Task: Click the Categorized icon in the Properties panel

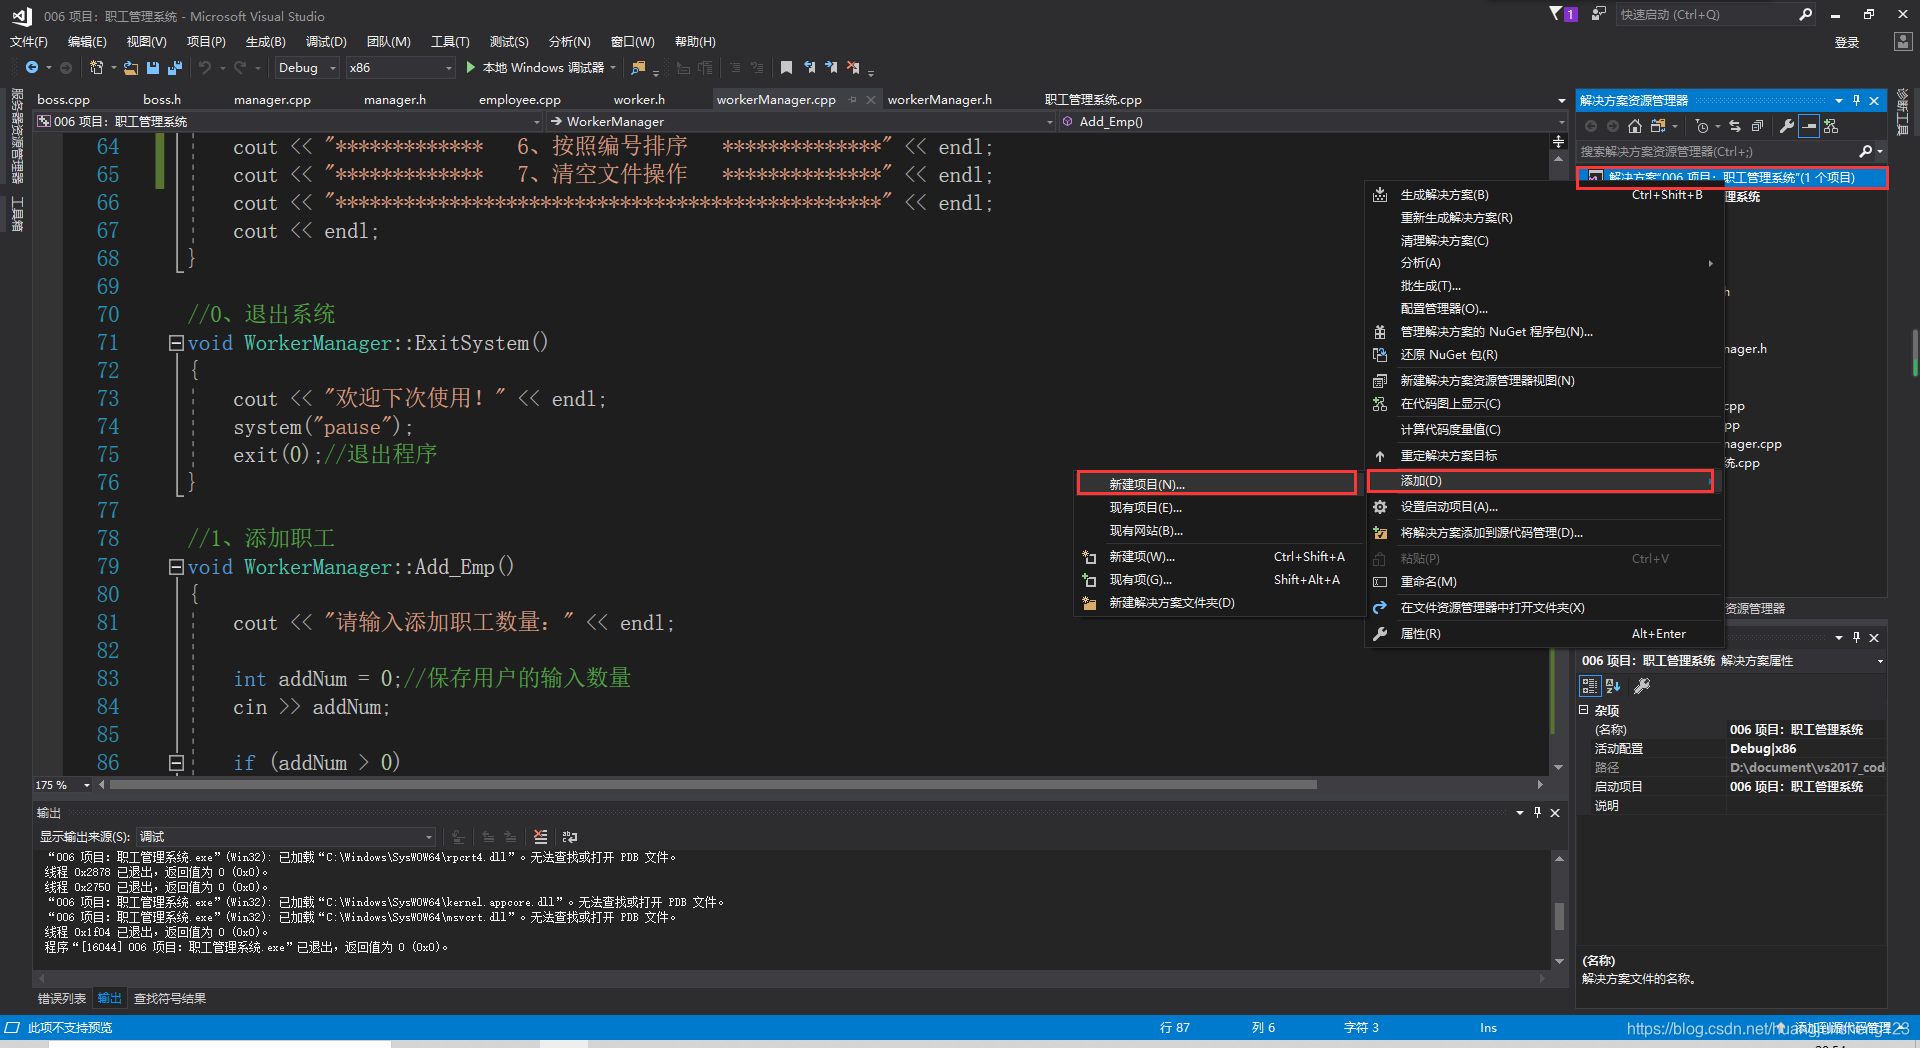Action: pos(1590,686)
